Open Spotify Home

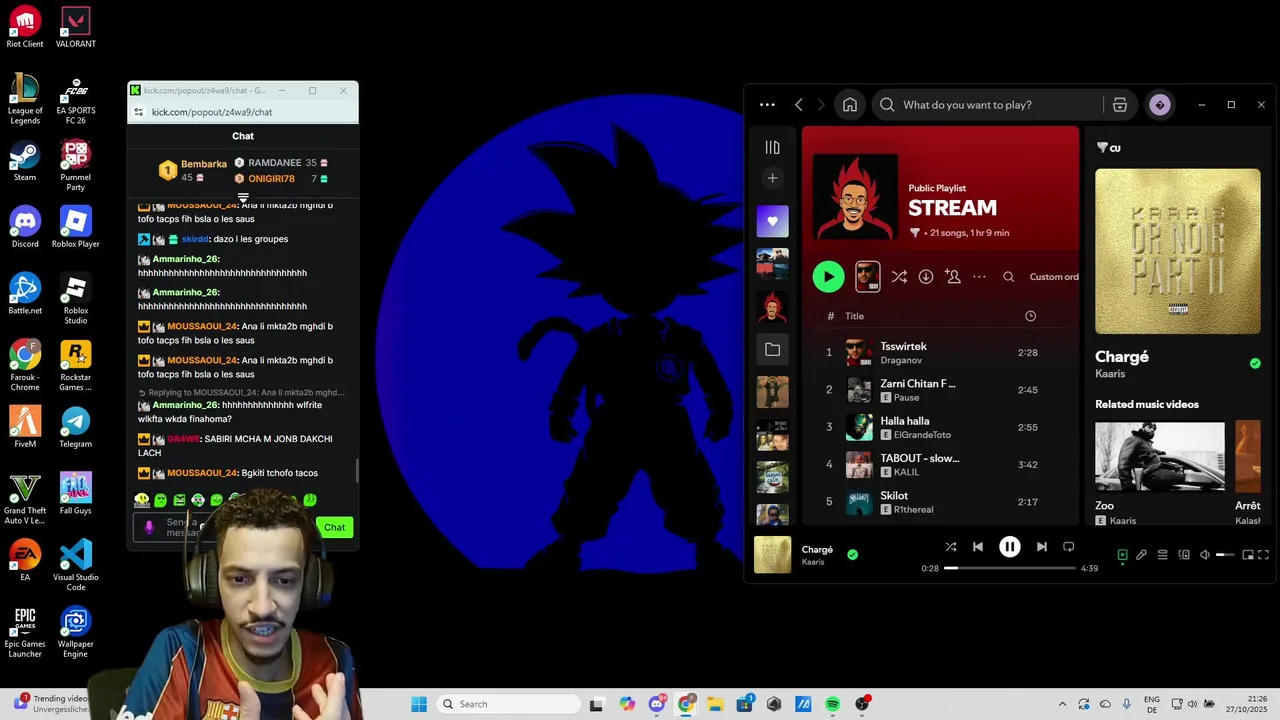pyautogui.click(x=850, y=105)
